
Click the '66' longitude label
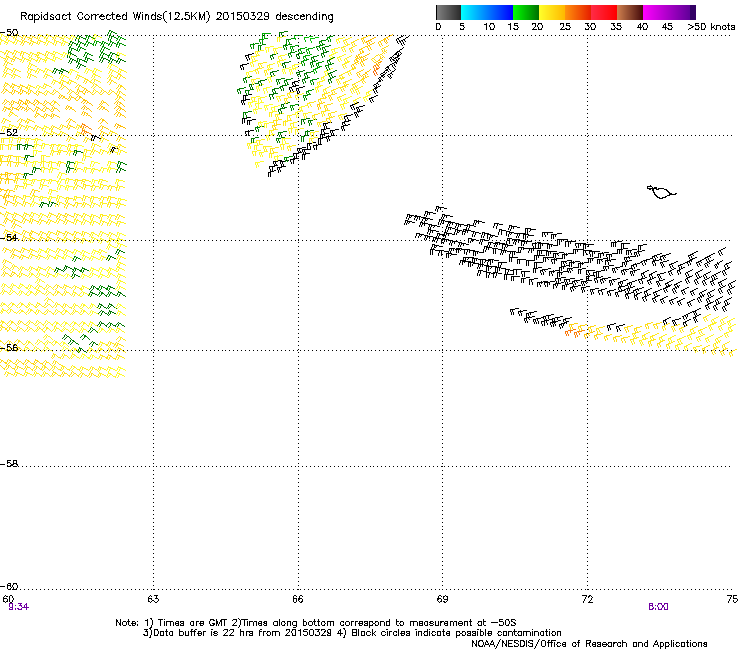click(298, 599)
